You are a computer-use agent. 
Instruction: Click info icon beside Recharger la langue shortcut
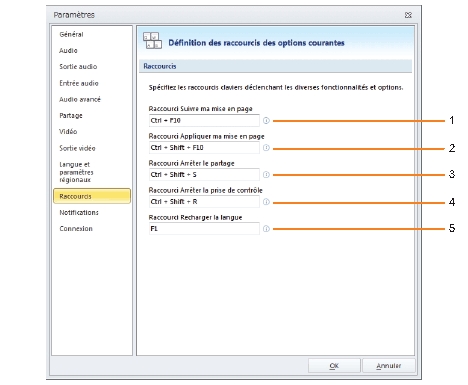[266, 229]
